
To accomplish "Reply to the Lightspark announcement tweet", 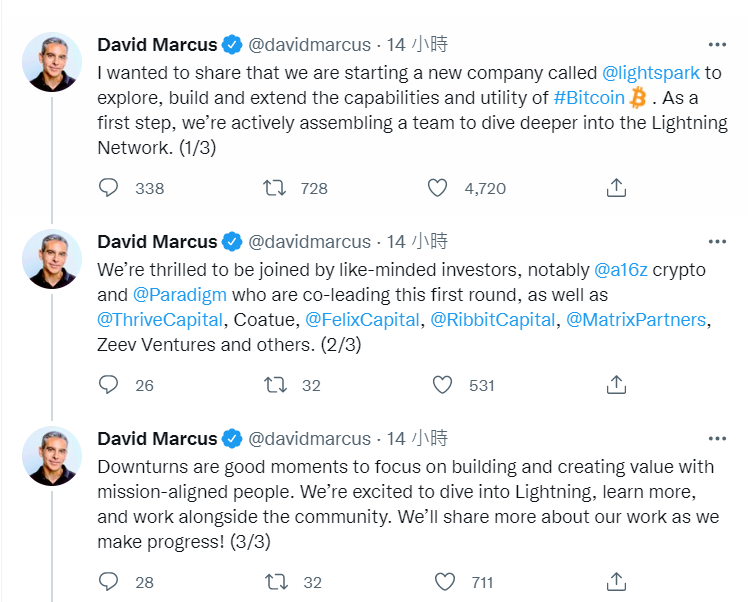I will pyautogui.click(x=109, y=187).
